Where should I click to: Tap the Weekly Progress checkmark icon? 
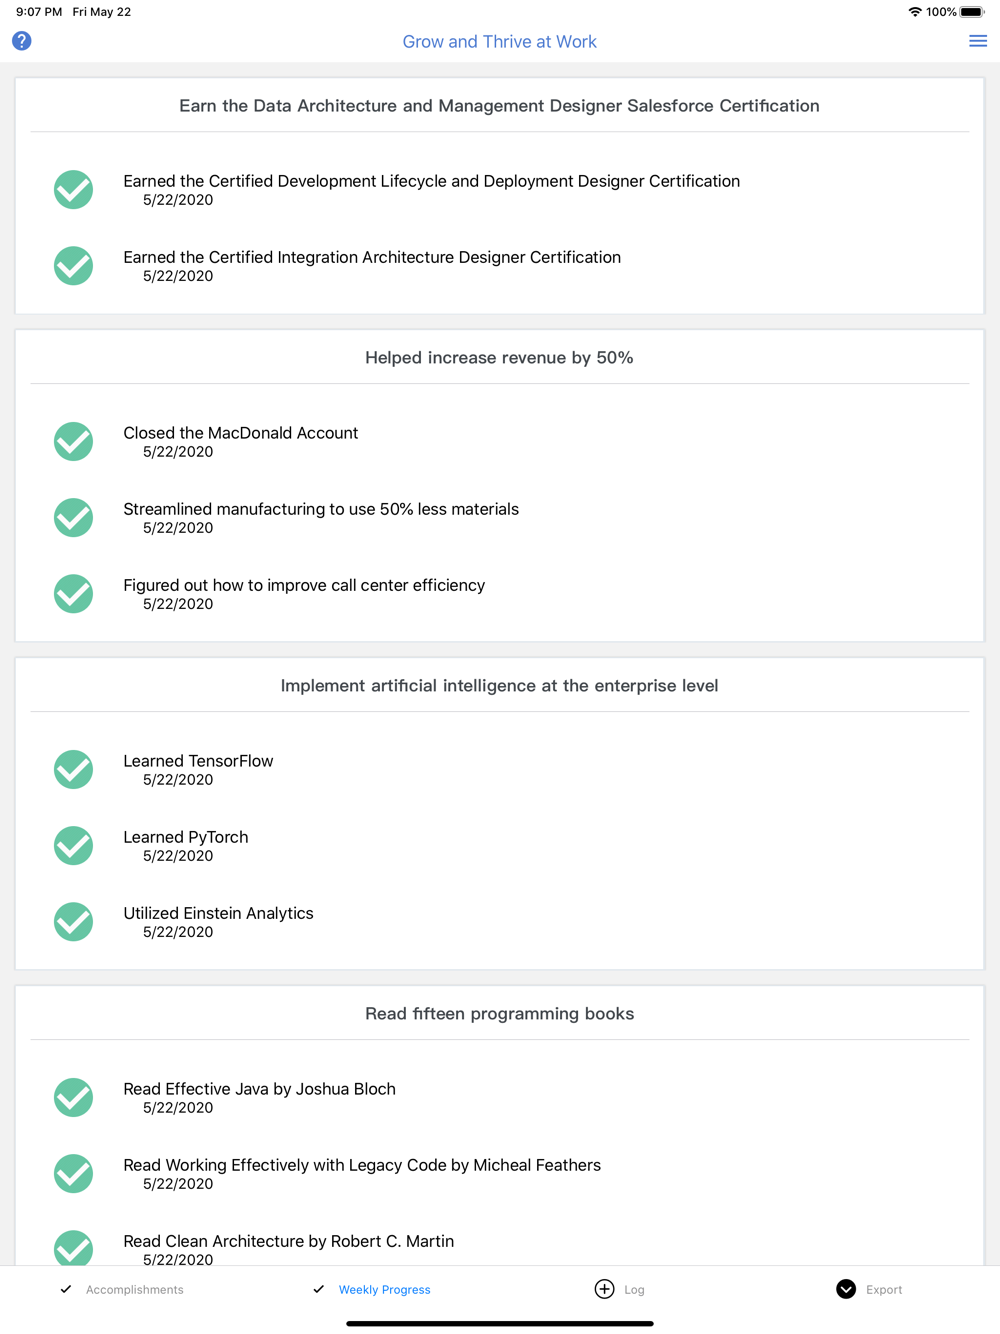[x=318, y=1289]
